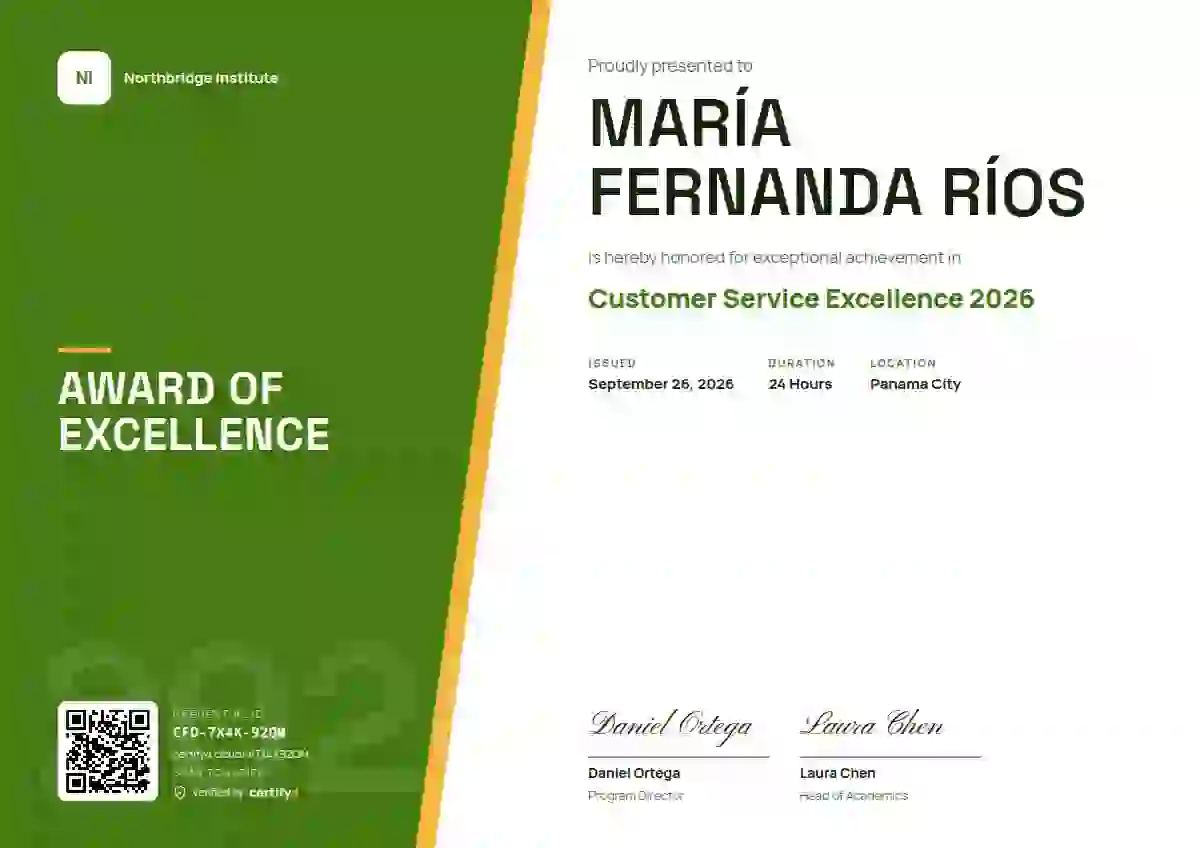Viewport: 1200px width, 848px height.
Task: Click the 'Verified by certifyd' text
Action: tap(244, 792)
